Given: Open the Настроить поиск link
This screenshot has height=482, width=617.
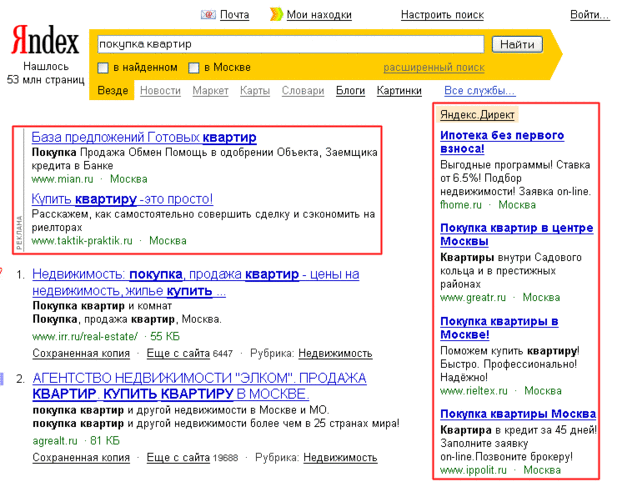Looking at the screenshot, I should click(442, 15).
